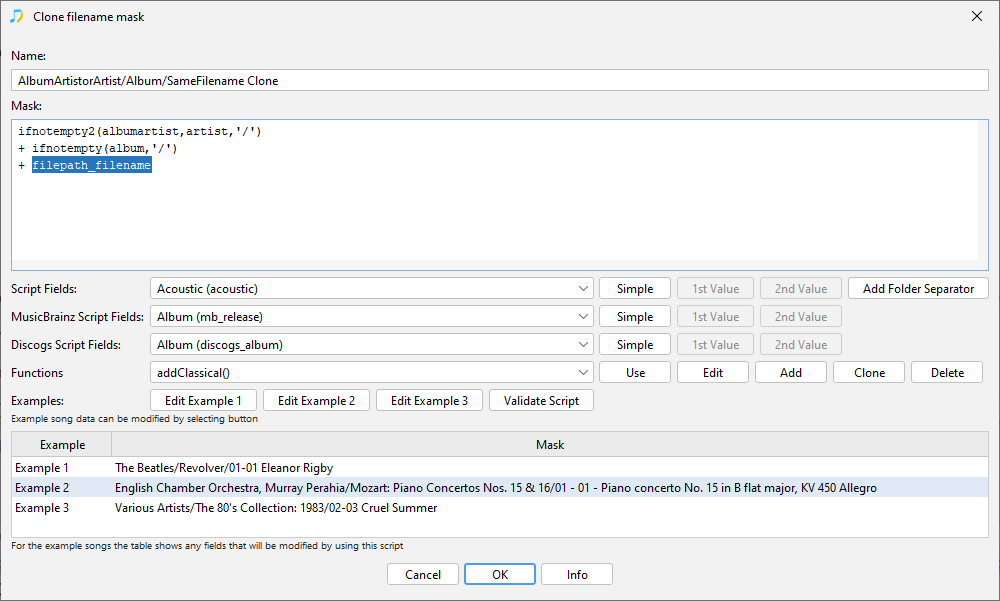Image resolution: width=1000 pixels, height=601 pixels.
Task: Click the Clone function button
Action: 869,373
